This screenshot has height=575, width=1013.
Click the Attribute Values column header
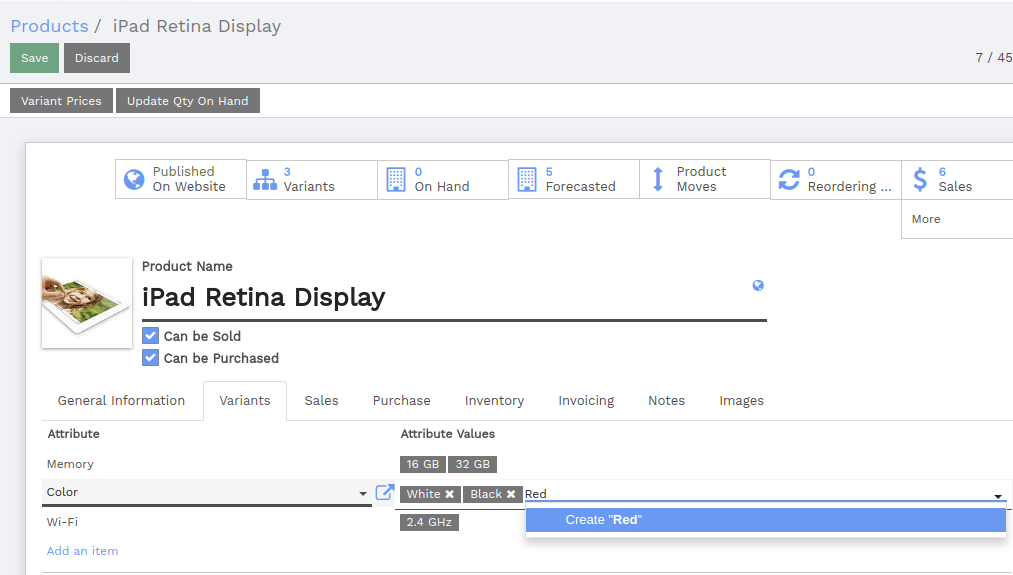pyautogui.click(x=448, y=434)
